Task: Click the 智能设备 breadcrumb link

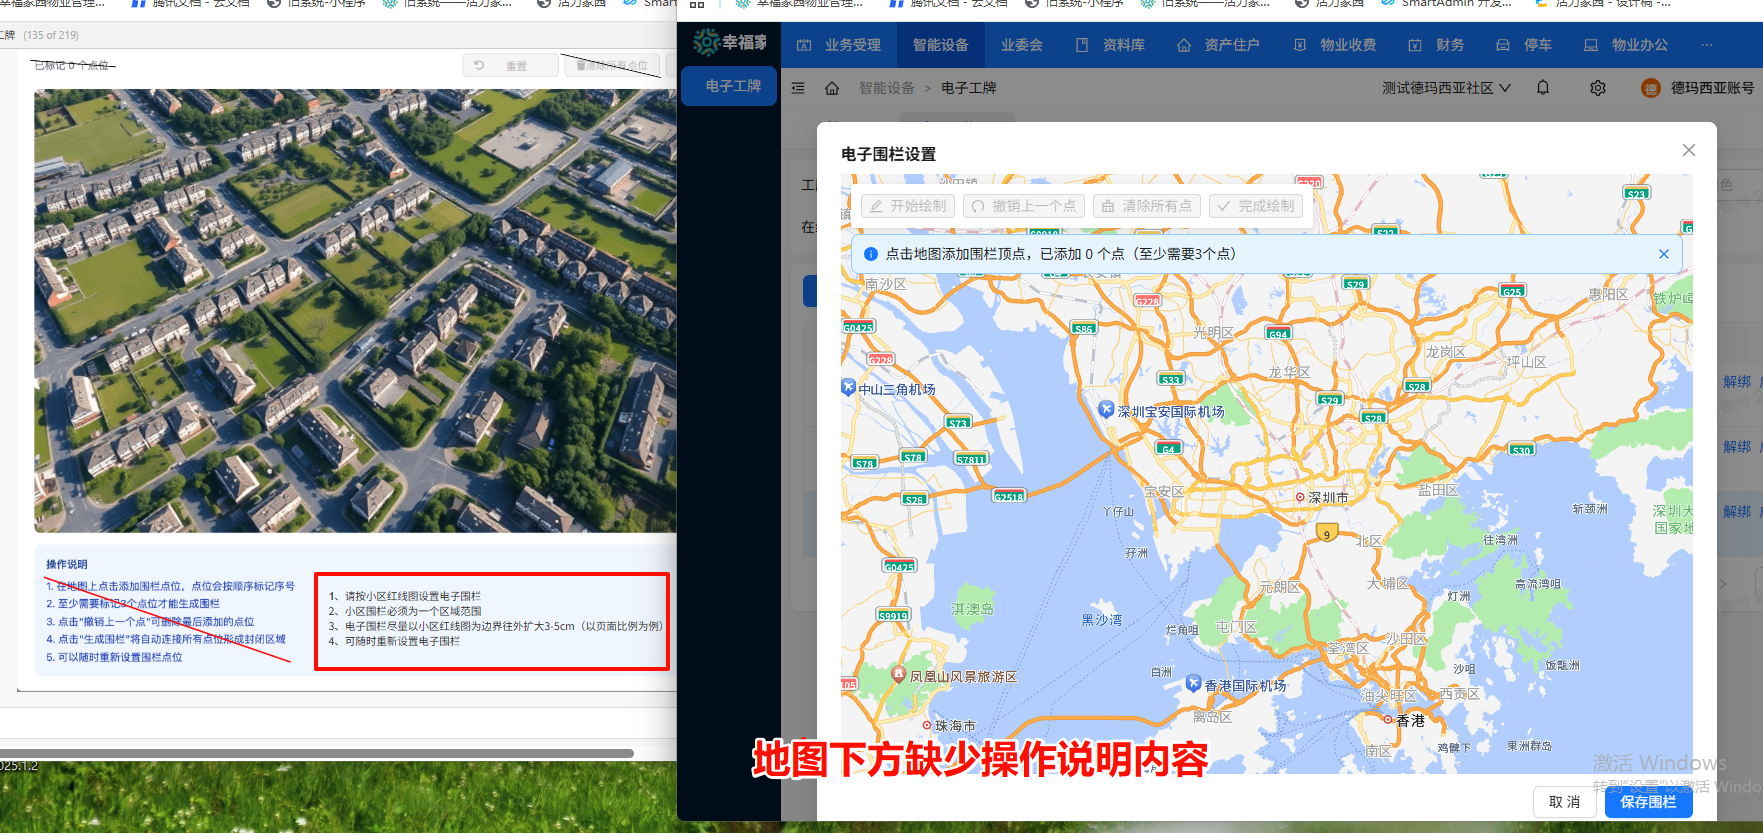Action: pyautogui.click(x=887, y=88)
